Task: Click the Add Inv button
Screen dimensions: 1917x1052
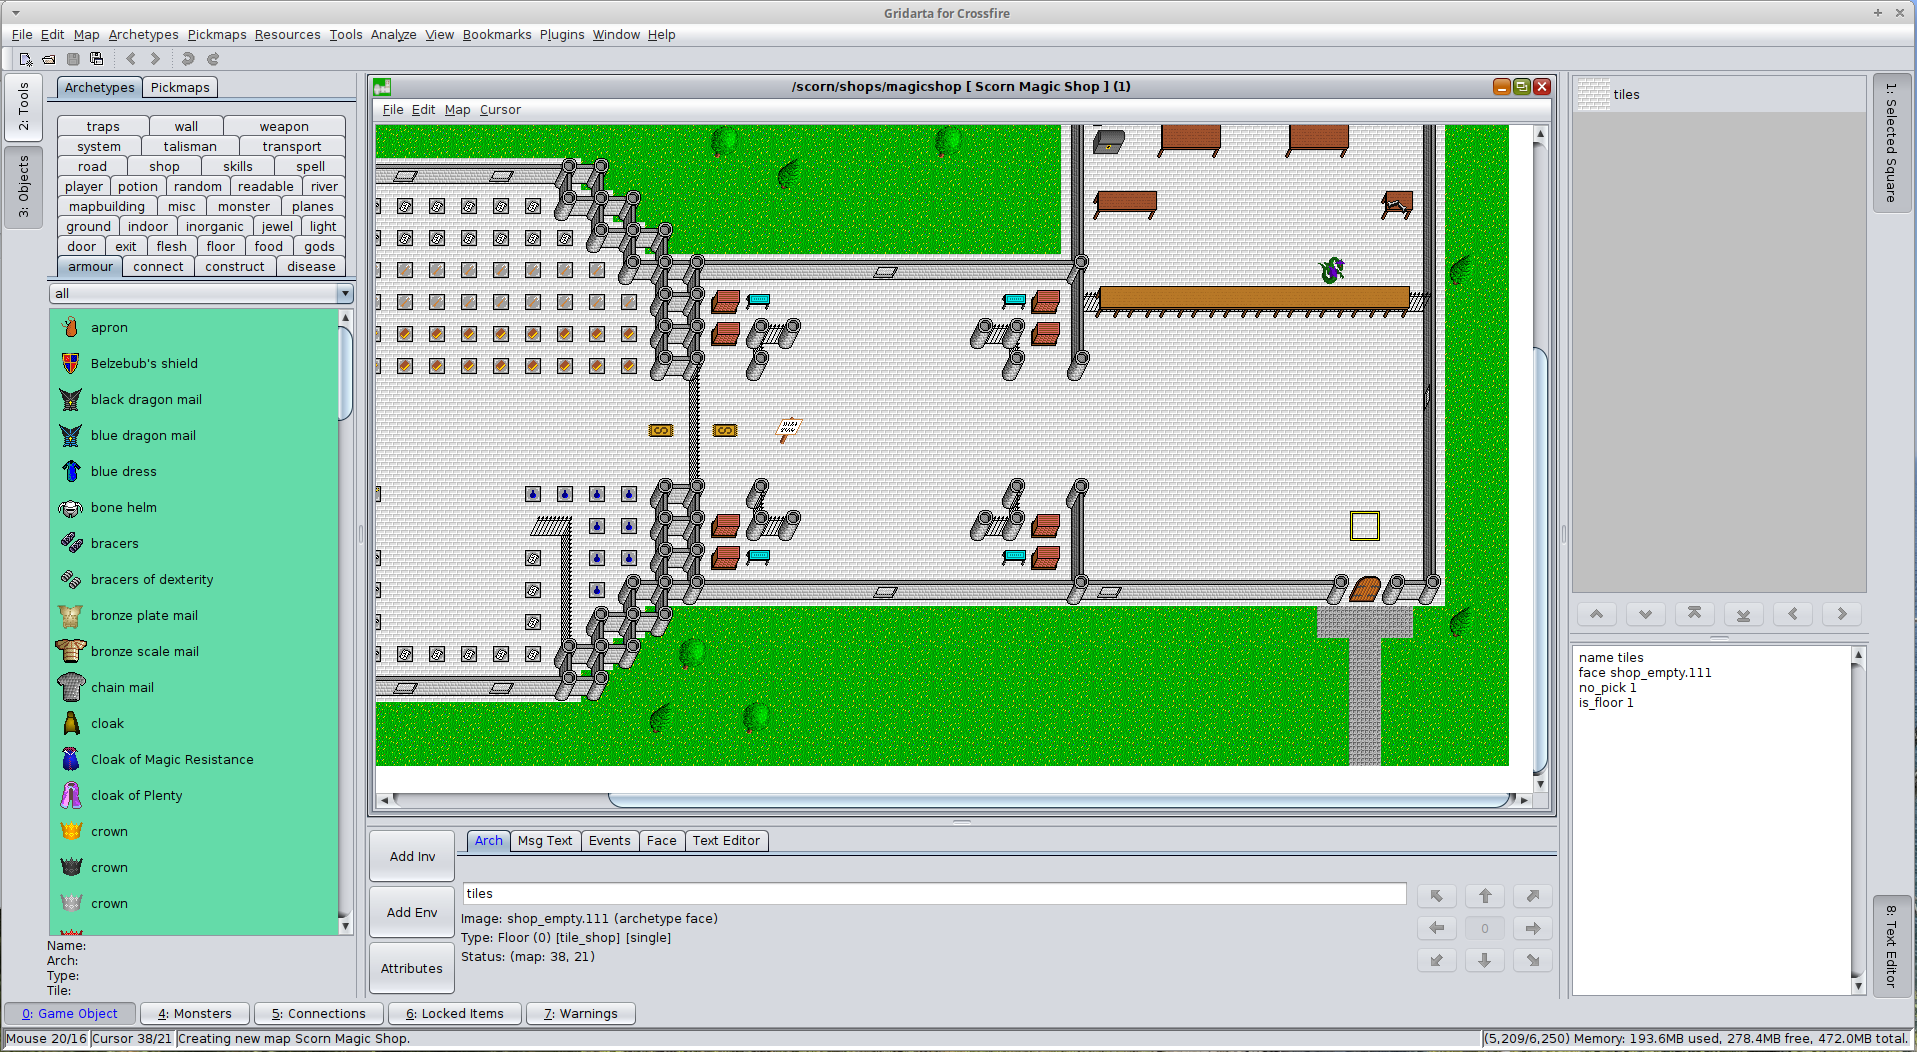Action: pos(412,857)
